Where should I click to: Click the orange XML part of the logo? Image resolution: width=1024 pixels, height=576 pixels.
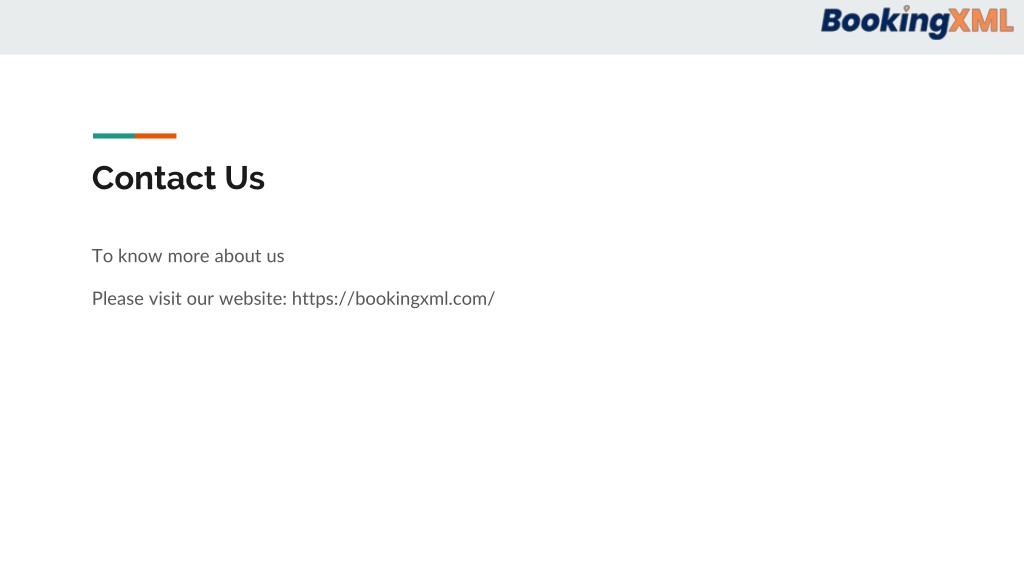coord(981,20)
